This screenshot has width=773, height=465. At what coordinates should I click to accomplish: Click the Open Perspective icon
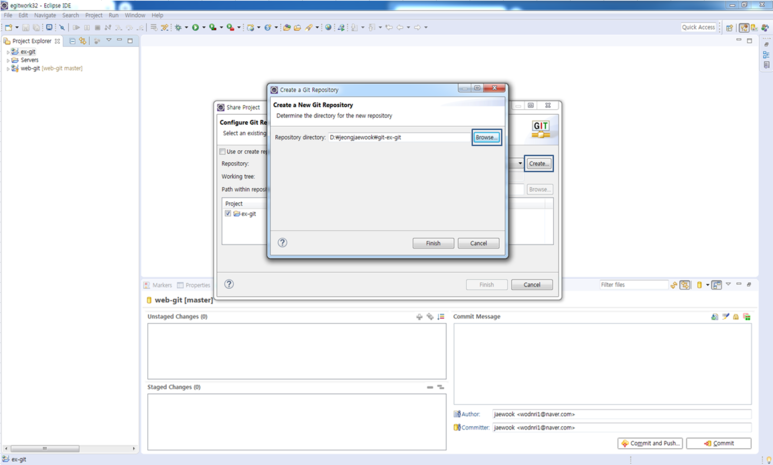coord(729,28)
